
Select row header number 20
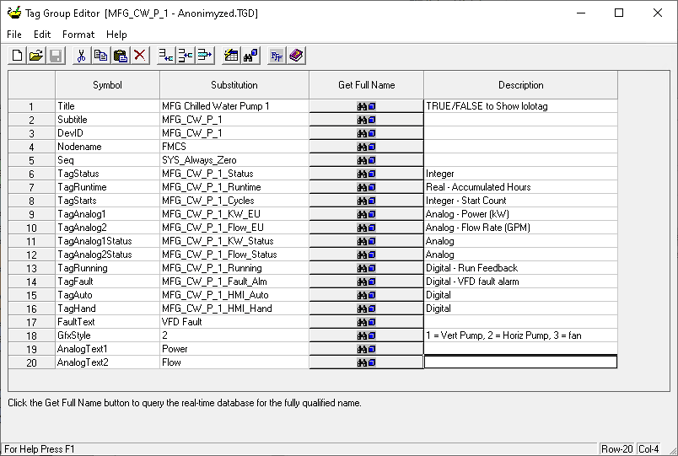tap(32, 363)
